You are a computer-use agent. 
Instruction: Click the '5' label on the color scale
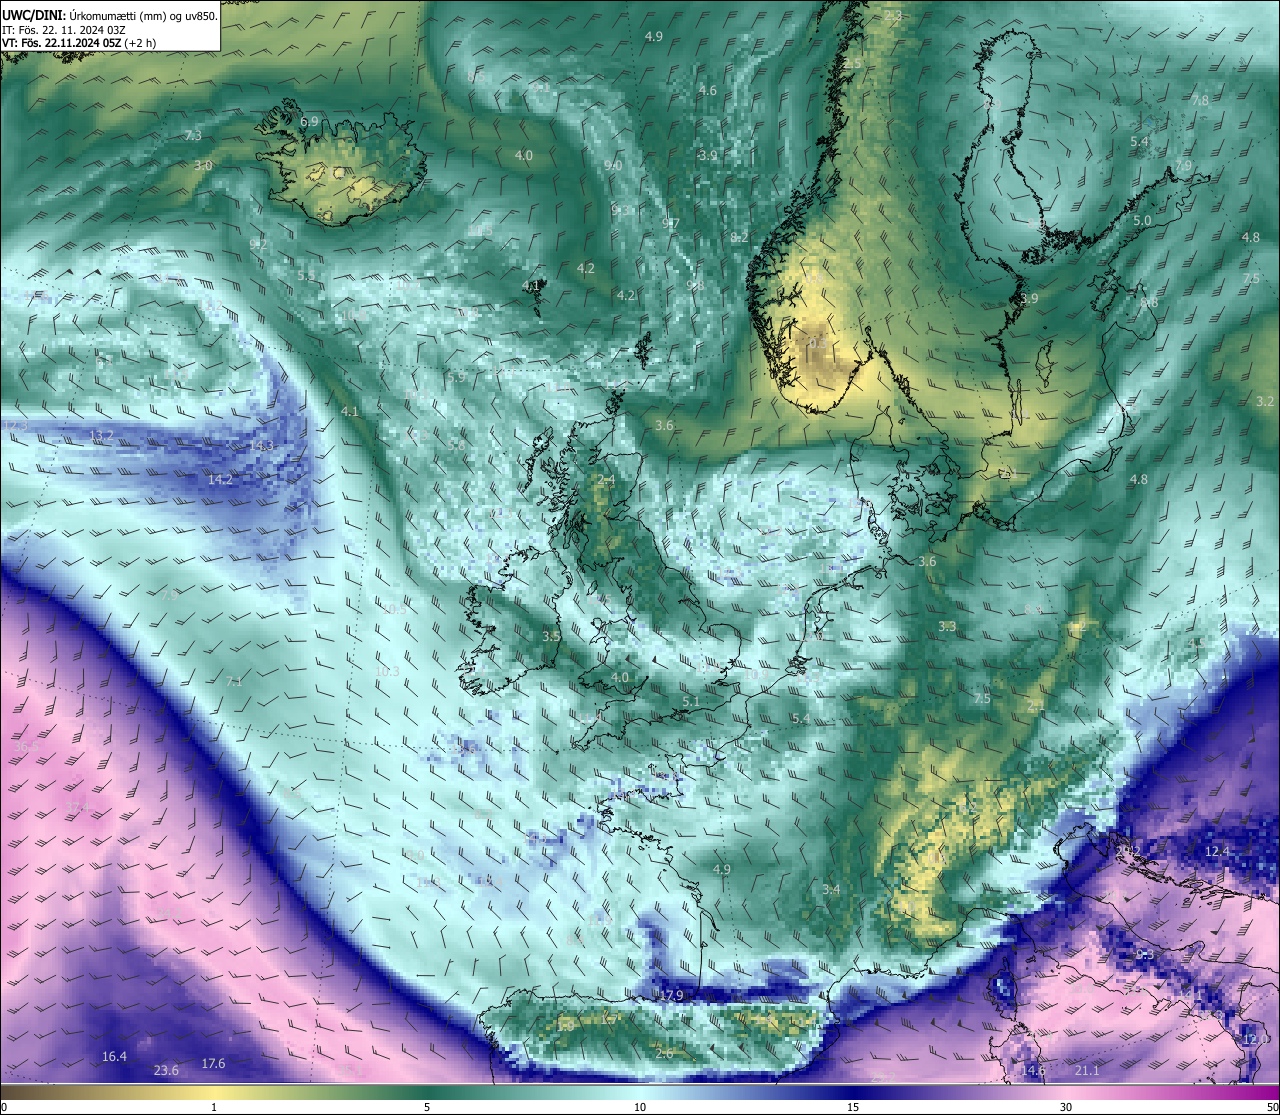coord(427,1107)
